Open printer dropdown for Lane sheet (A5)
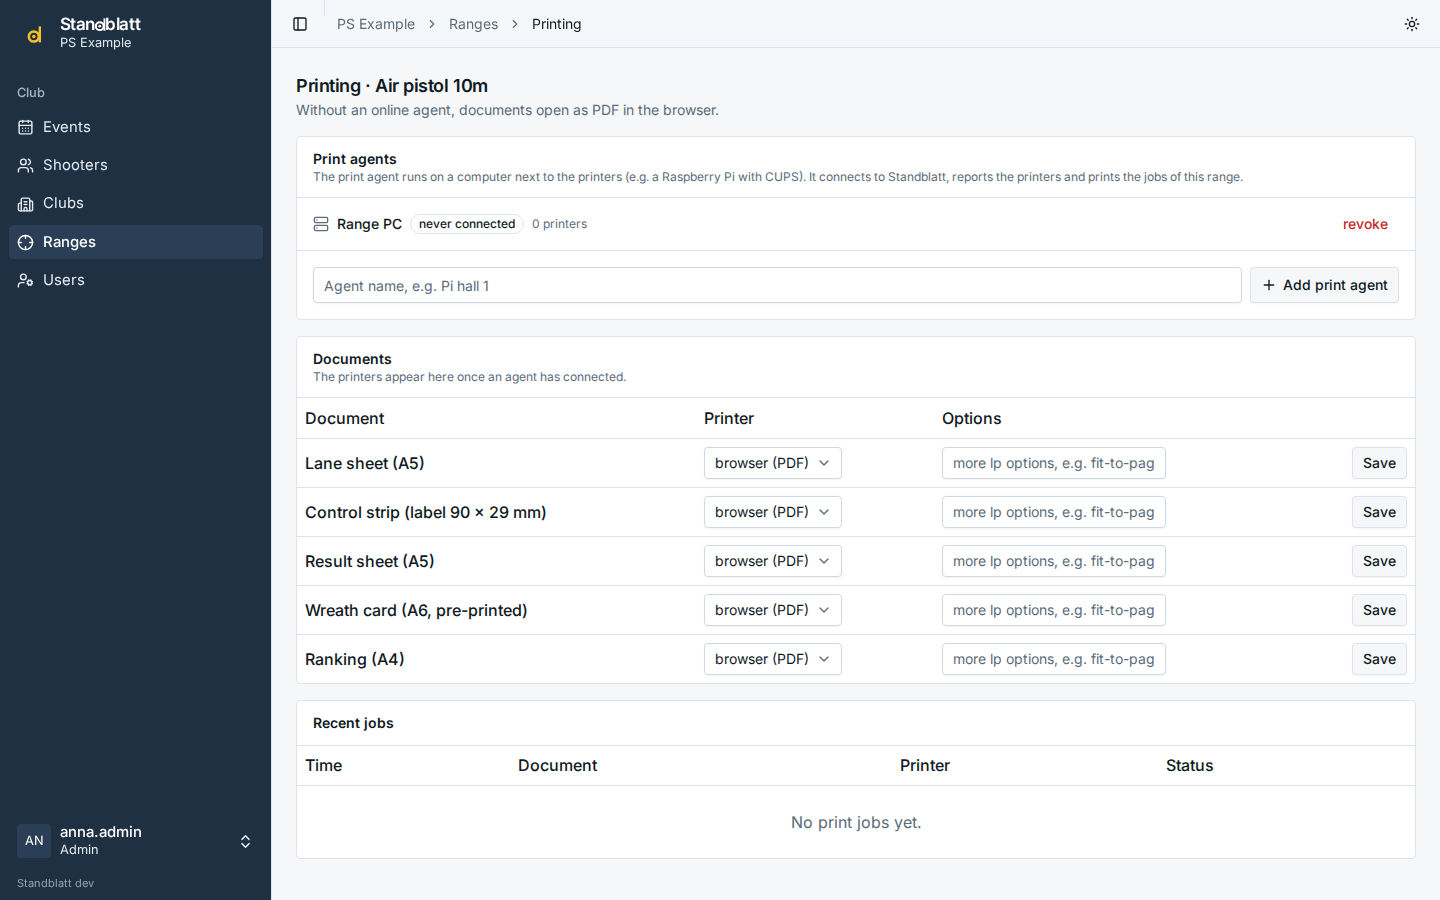 click(773, 463)
